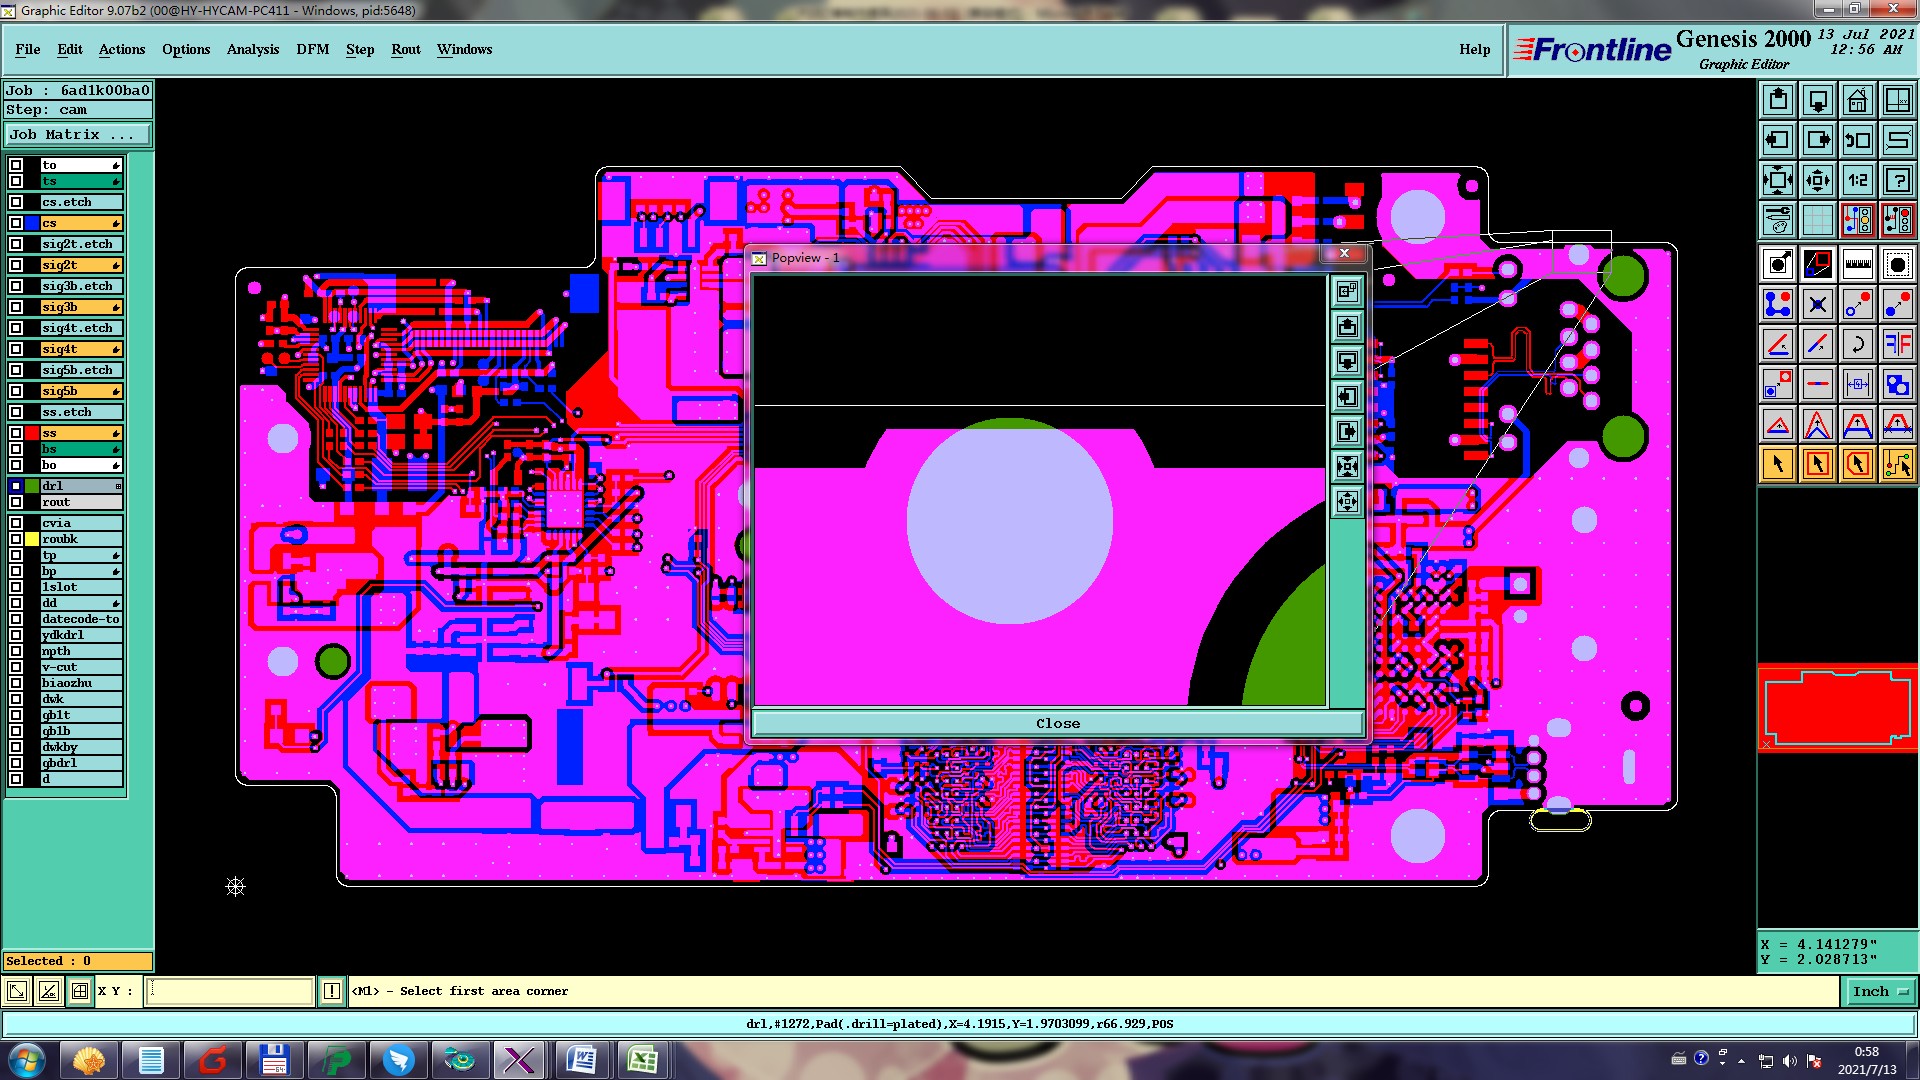Screen dimensions: 1920x1080
Task: Click the Selected count status field
Action: tap(78, 961)
